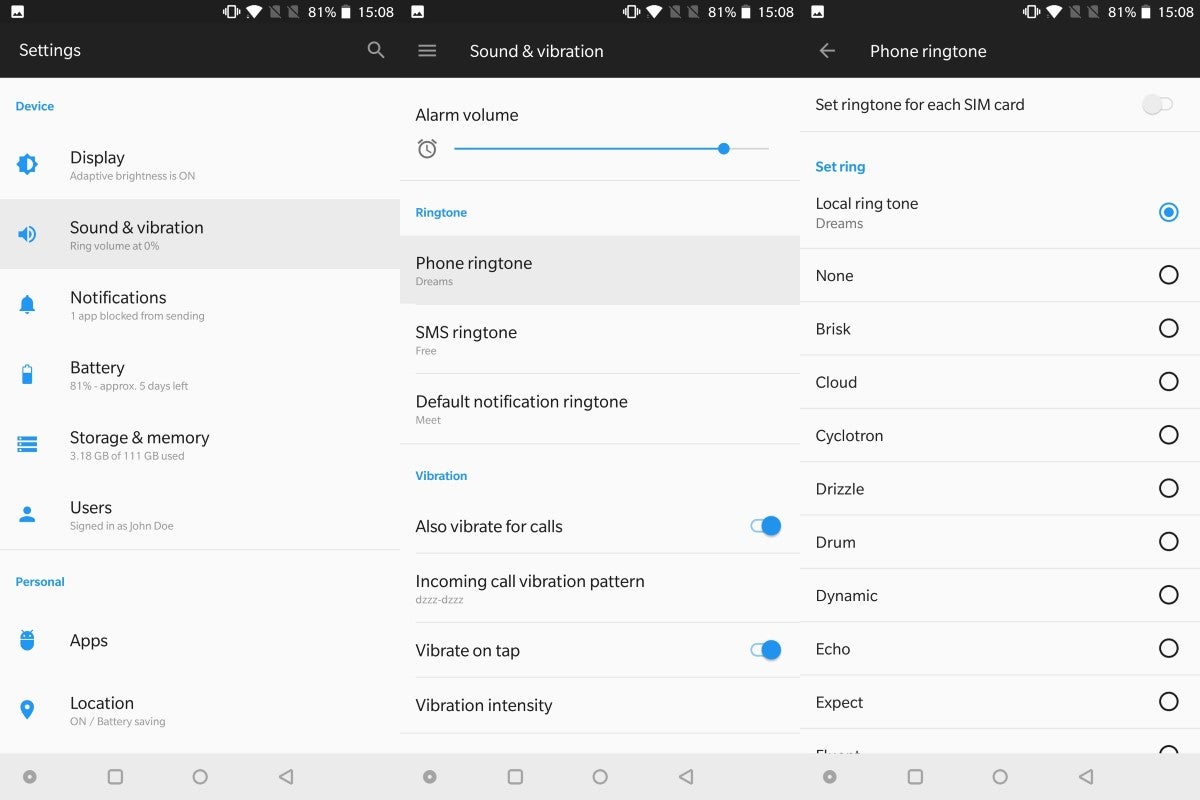Go back using Phone ringtone header arrow
Image resolution: width=1200 pixels, height=800 pixels.
(827, 51)
